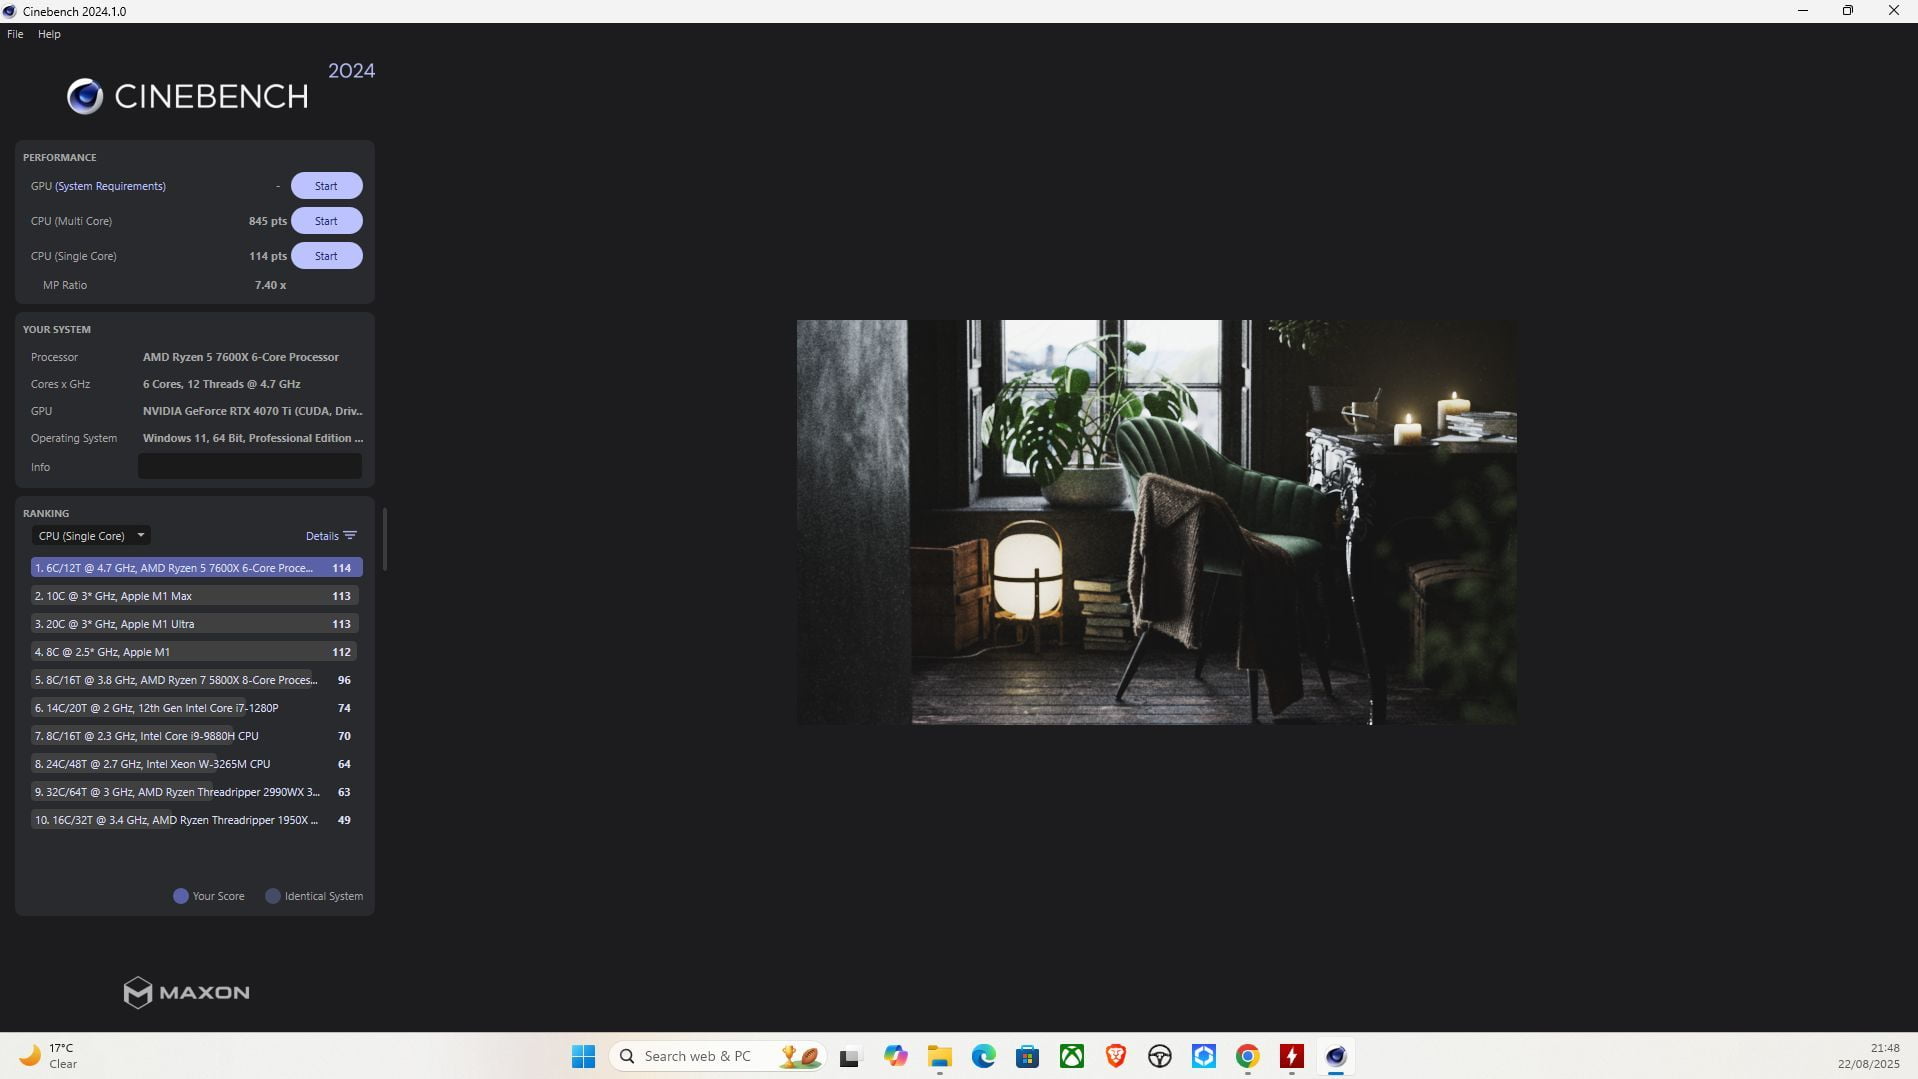The height and width of the screenshot is (1079, 1918).
Task: Toggle the ranking Details filter
Action: [x=331, y=536]
